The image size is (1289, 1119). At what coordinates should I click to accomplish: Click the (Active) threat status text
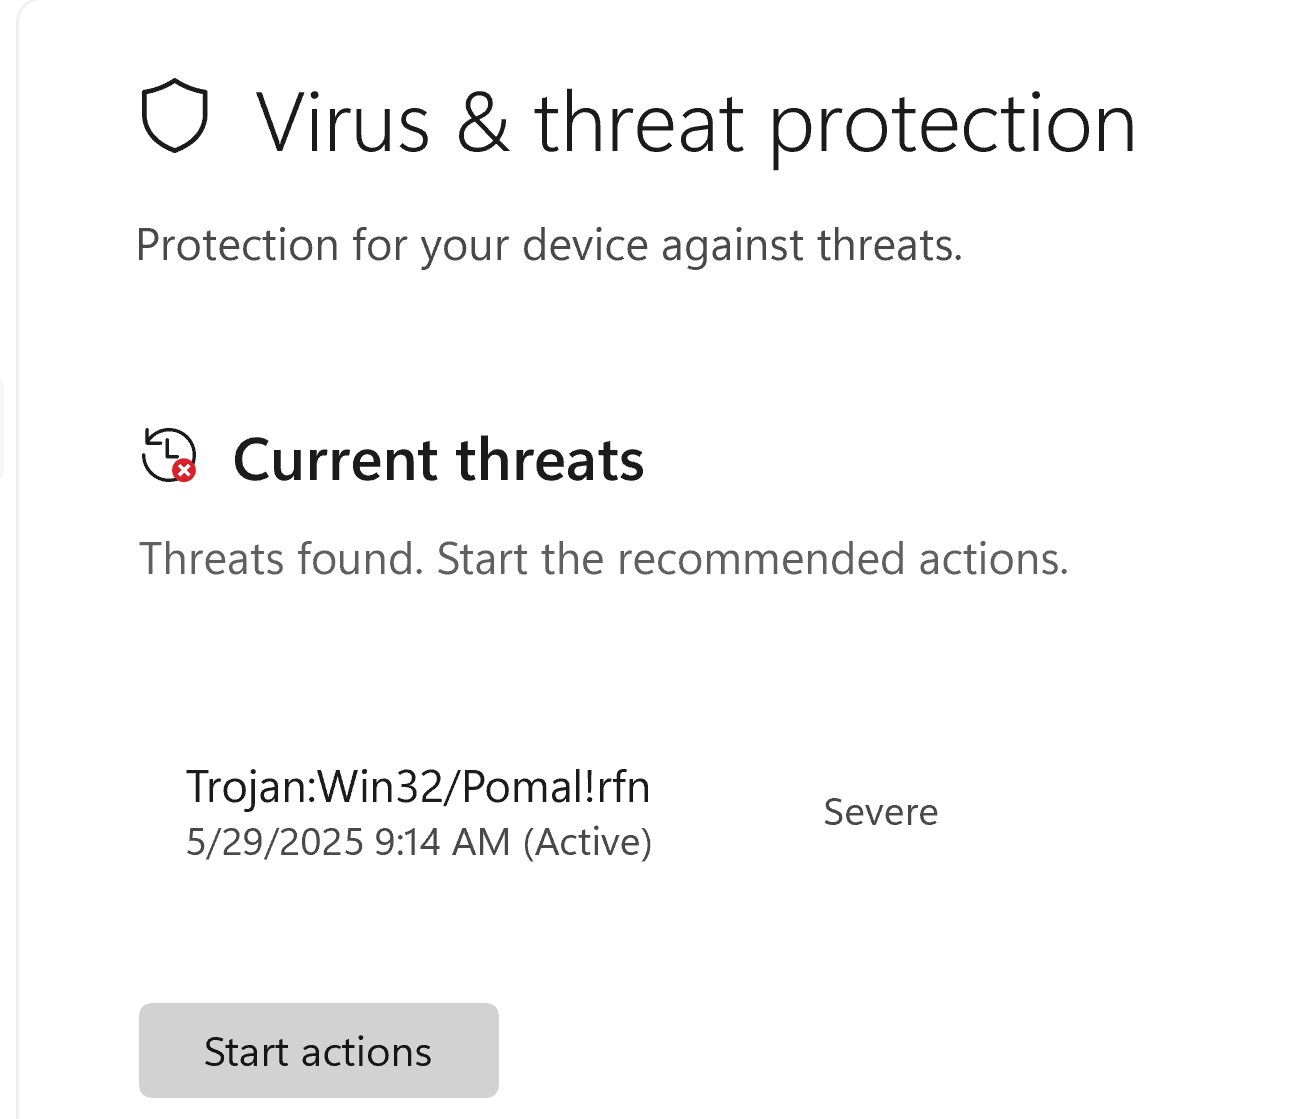(x=588, y=842)
